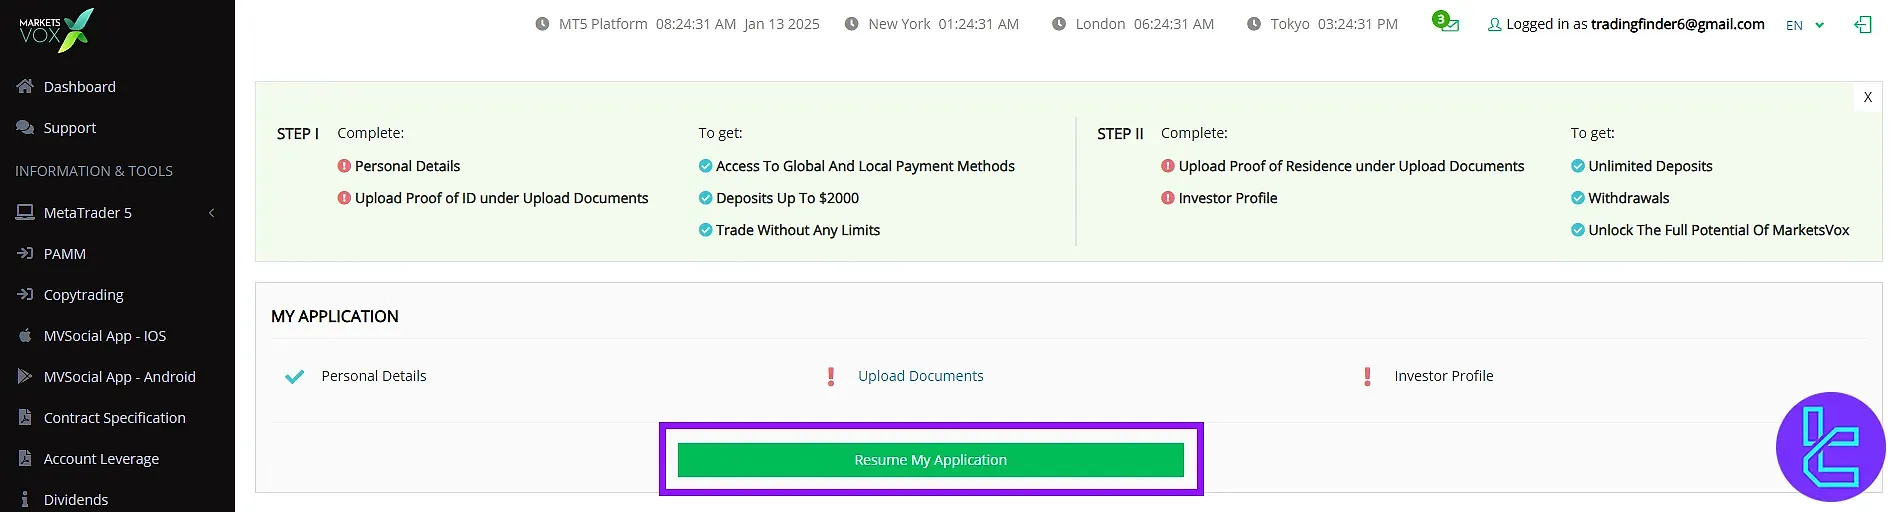Click Unlock The Full Potential Of MarketsVox
This screenshot has width=1896, height=512.
(x=1719, y=230)
